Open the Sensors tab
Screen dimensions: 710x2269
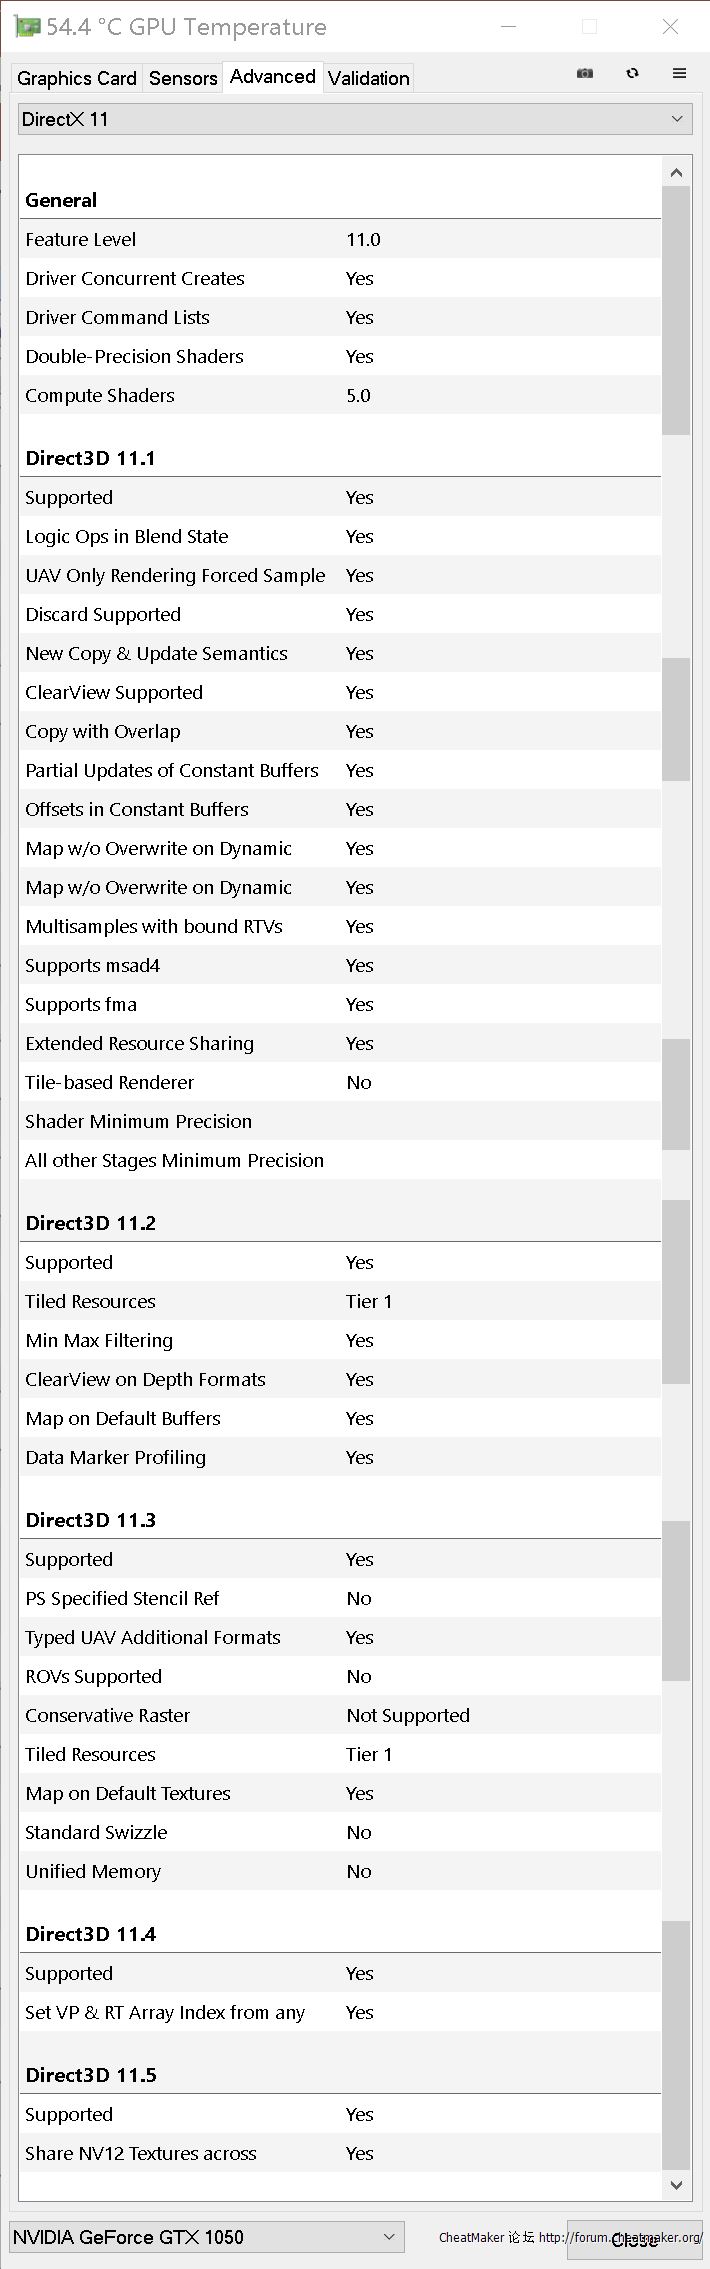[x=183, y=78]
